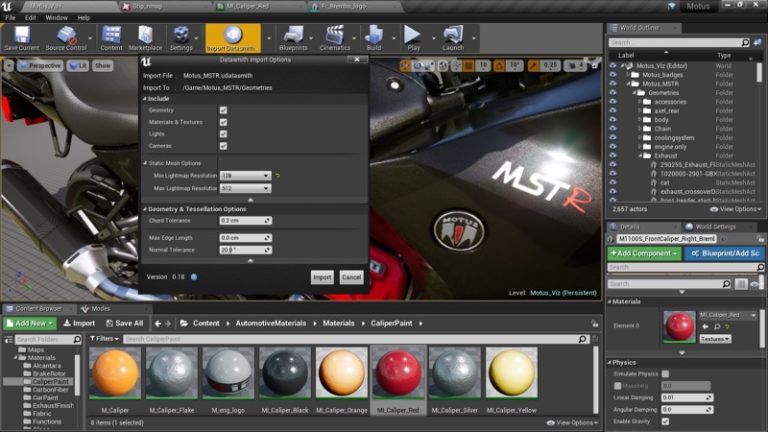Toggle visibility of the accessories folder
This screenshot has height=432, width=768.
613,101
